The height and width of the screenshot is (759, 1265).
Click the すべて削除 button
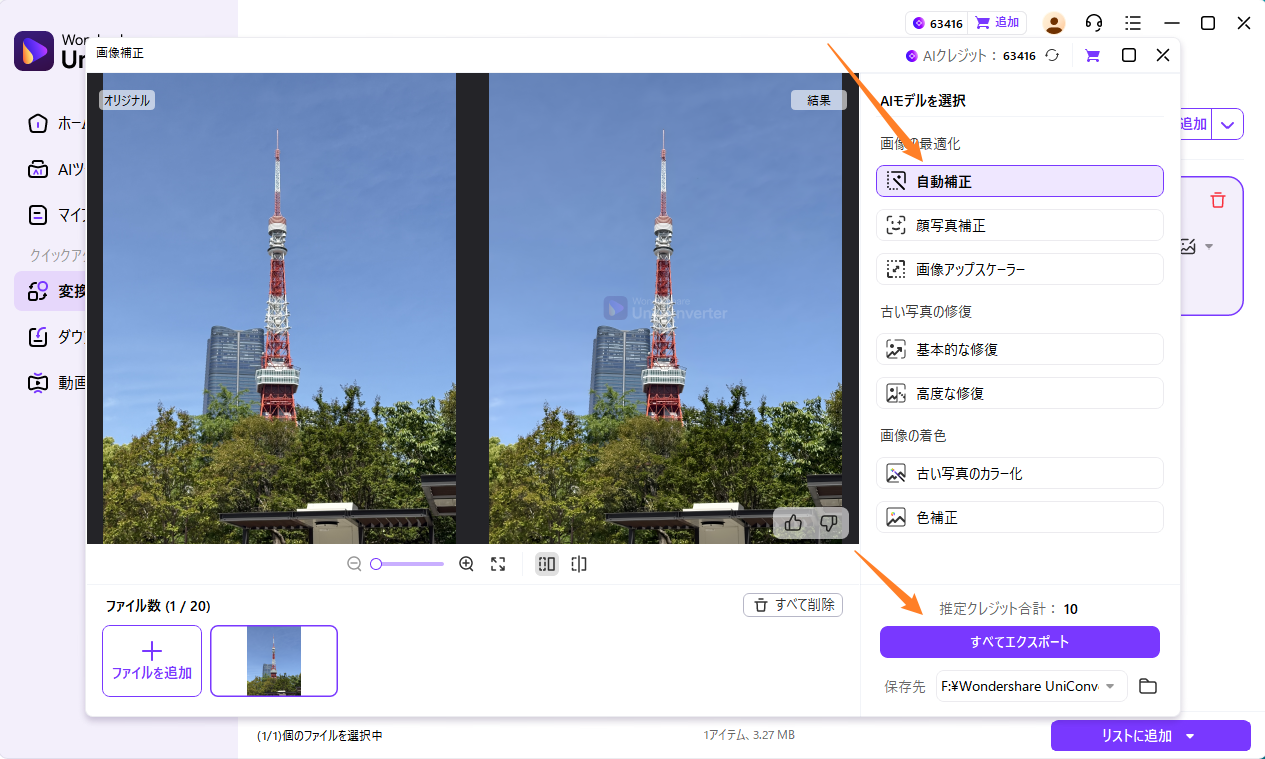pos(793,605)
